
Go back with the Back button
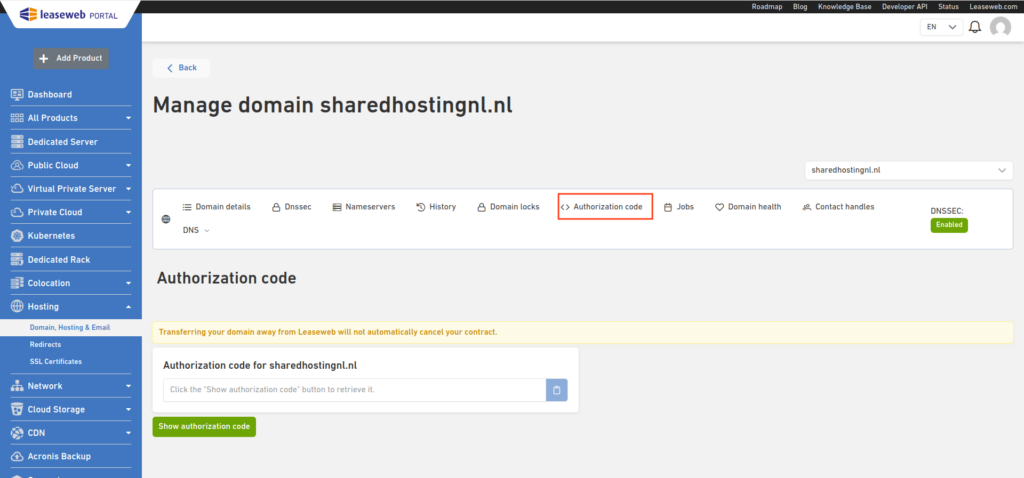tap(181, 68)
